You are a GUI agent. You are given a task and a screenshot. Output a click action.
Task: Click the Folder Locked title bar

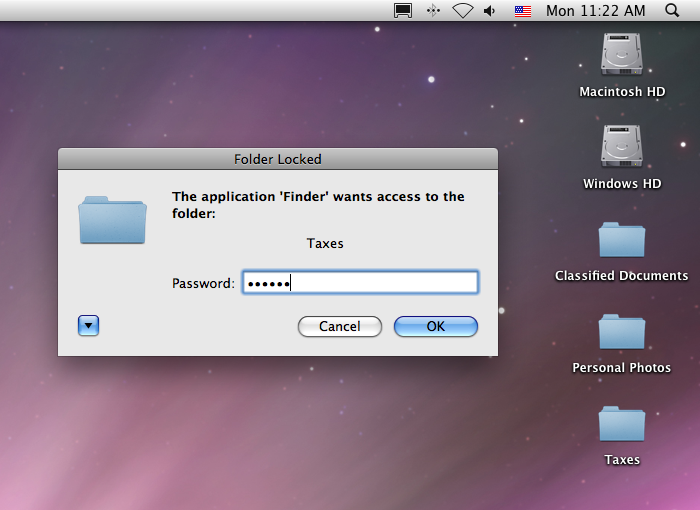pyautogui.click(x=278, y=159)
